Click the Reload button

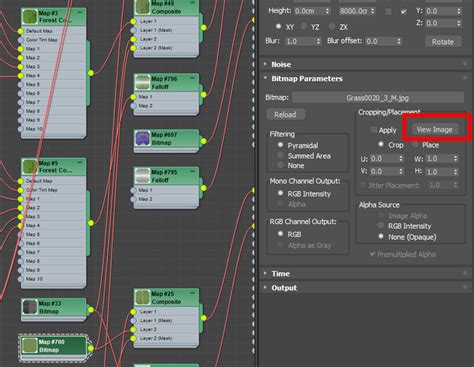point(285,115)
